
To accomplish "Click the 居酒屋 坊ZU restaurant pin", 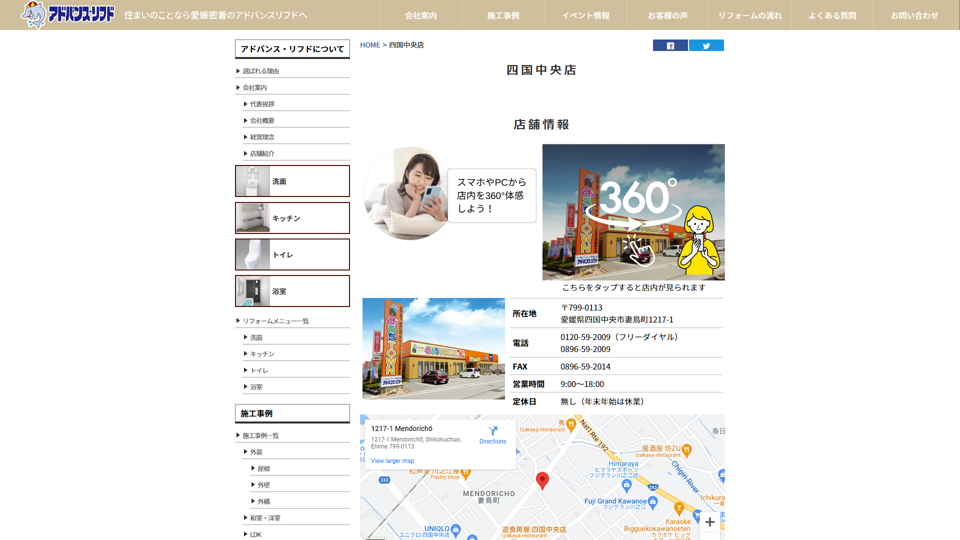I will [x=686, y=450].
